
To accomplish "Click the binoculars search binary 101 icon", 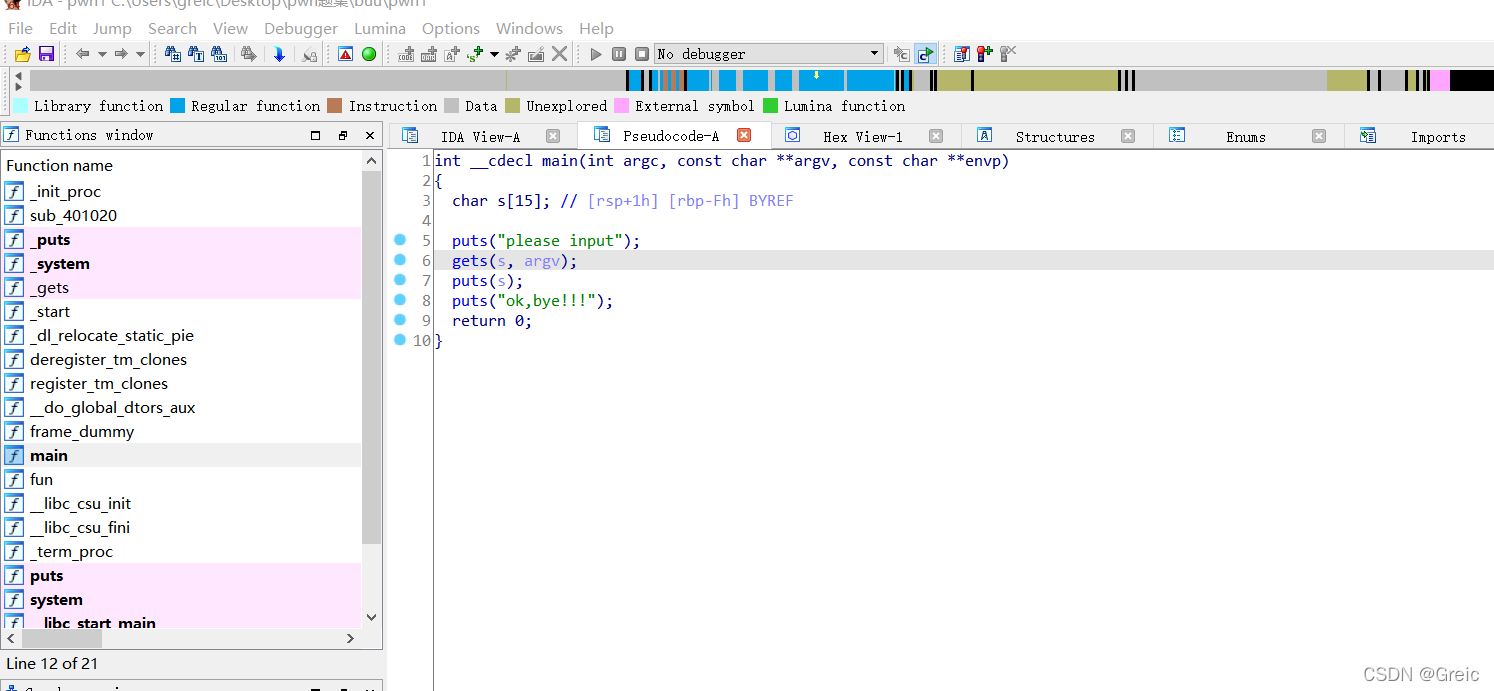I will click(x=219, y=54).
